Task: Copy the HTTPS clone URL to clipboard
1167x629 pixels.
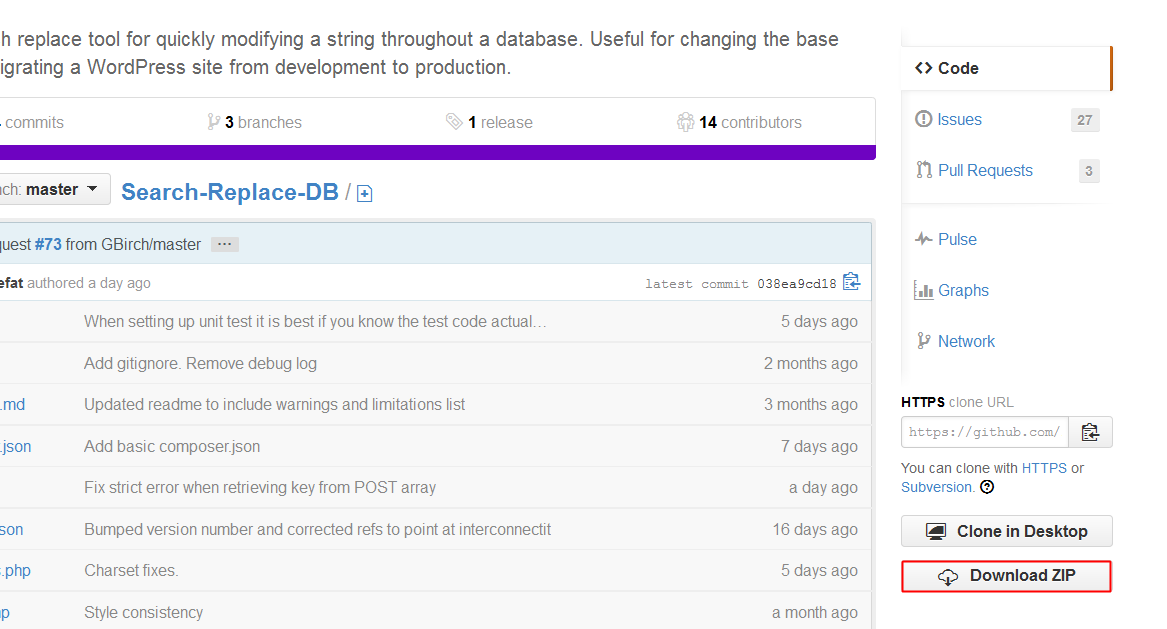Action: [x=1090, y=432]
